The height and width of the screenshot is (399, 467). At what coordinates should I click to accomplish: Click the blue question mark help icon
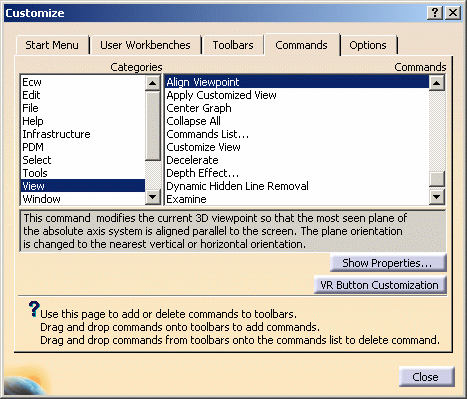pyautogui.click(x=34, y=309)
